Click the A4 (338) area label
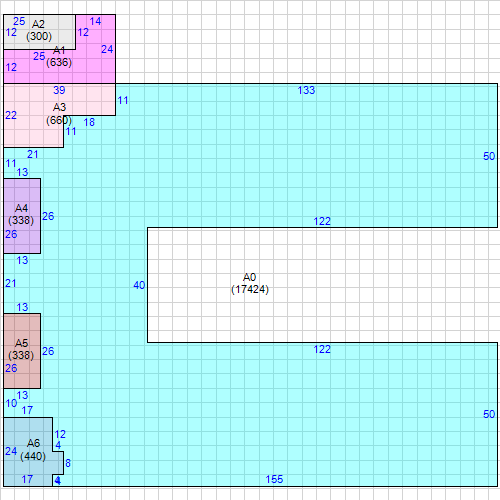 pyautogui.click(x=21, y=214)
